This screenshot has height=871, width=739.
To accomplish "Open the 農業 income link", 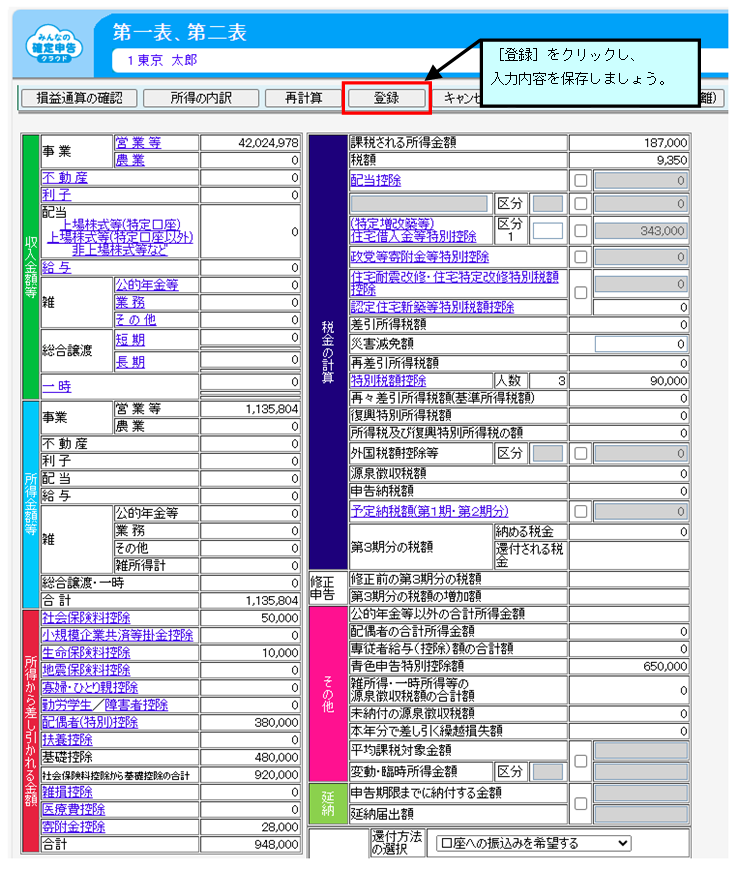I will coord(130,160).
